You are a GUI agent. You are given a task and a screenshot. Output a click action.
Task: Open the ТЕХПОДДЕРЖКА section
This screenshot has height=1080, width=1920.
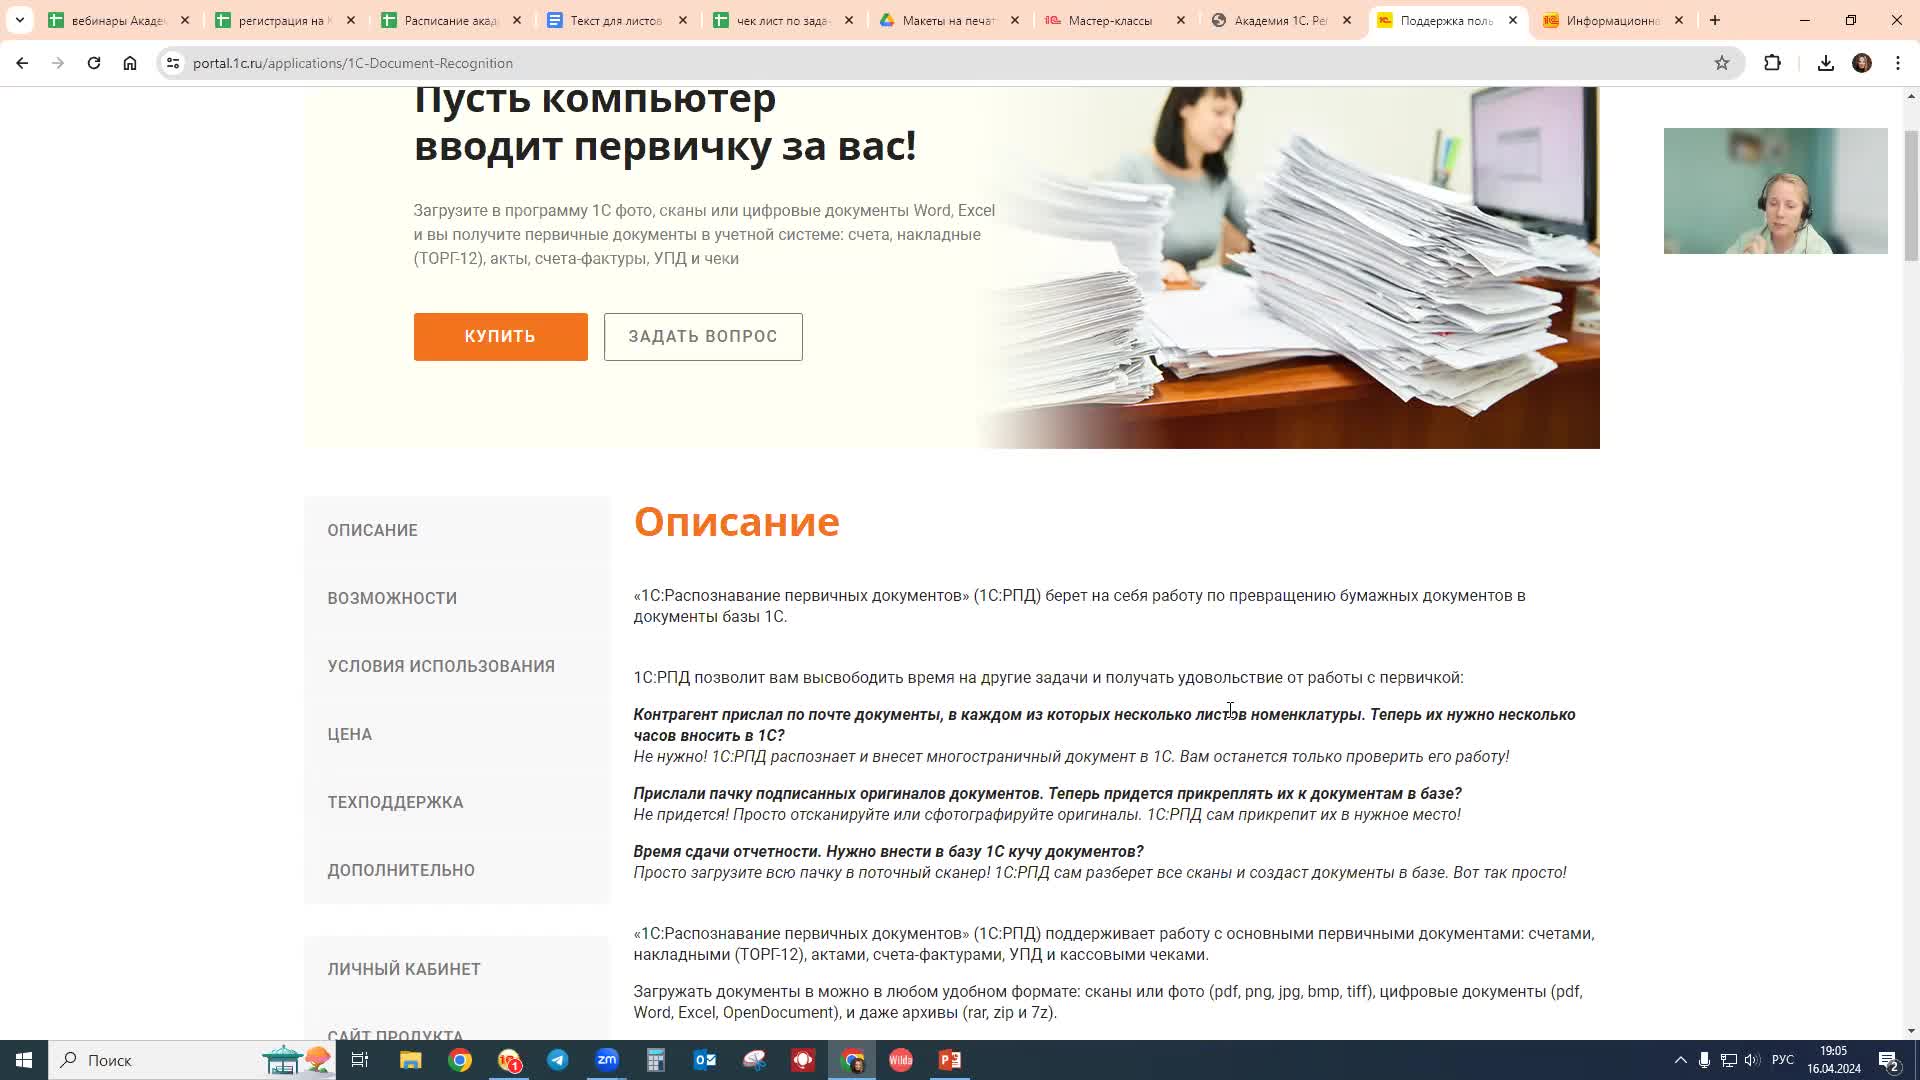[395, 802]
